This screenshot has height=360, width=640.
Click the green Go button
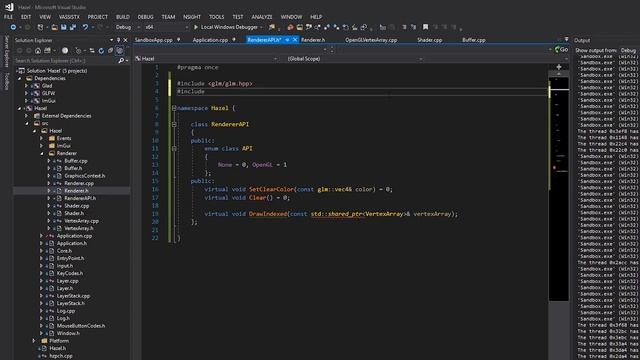coord(562,49)
